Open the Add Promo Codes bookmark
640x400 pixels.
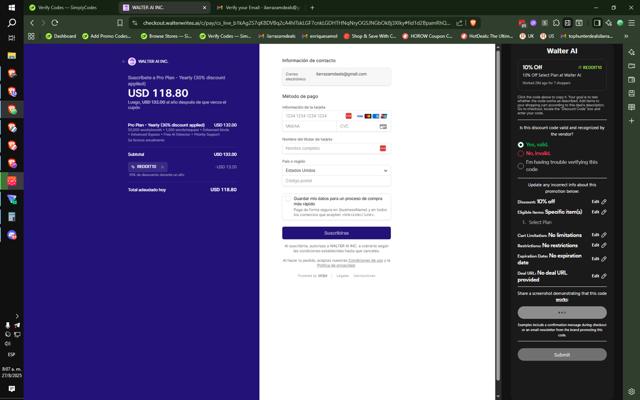tap(107, 36)
